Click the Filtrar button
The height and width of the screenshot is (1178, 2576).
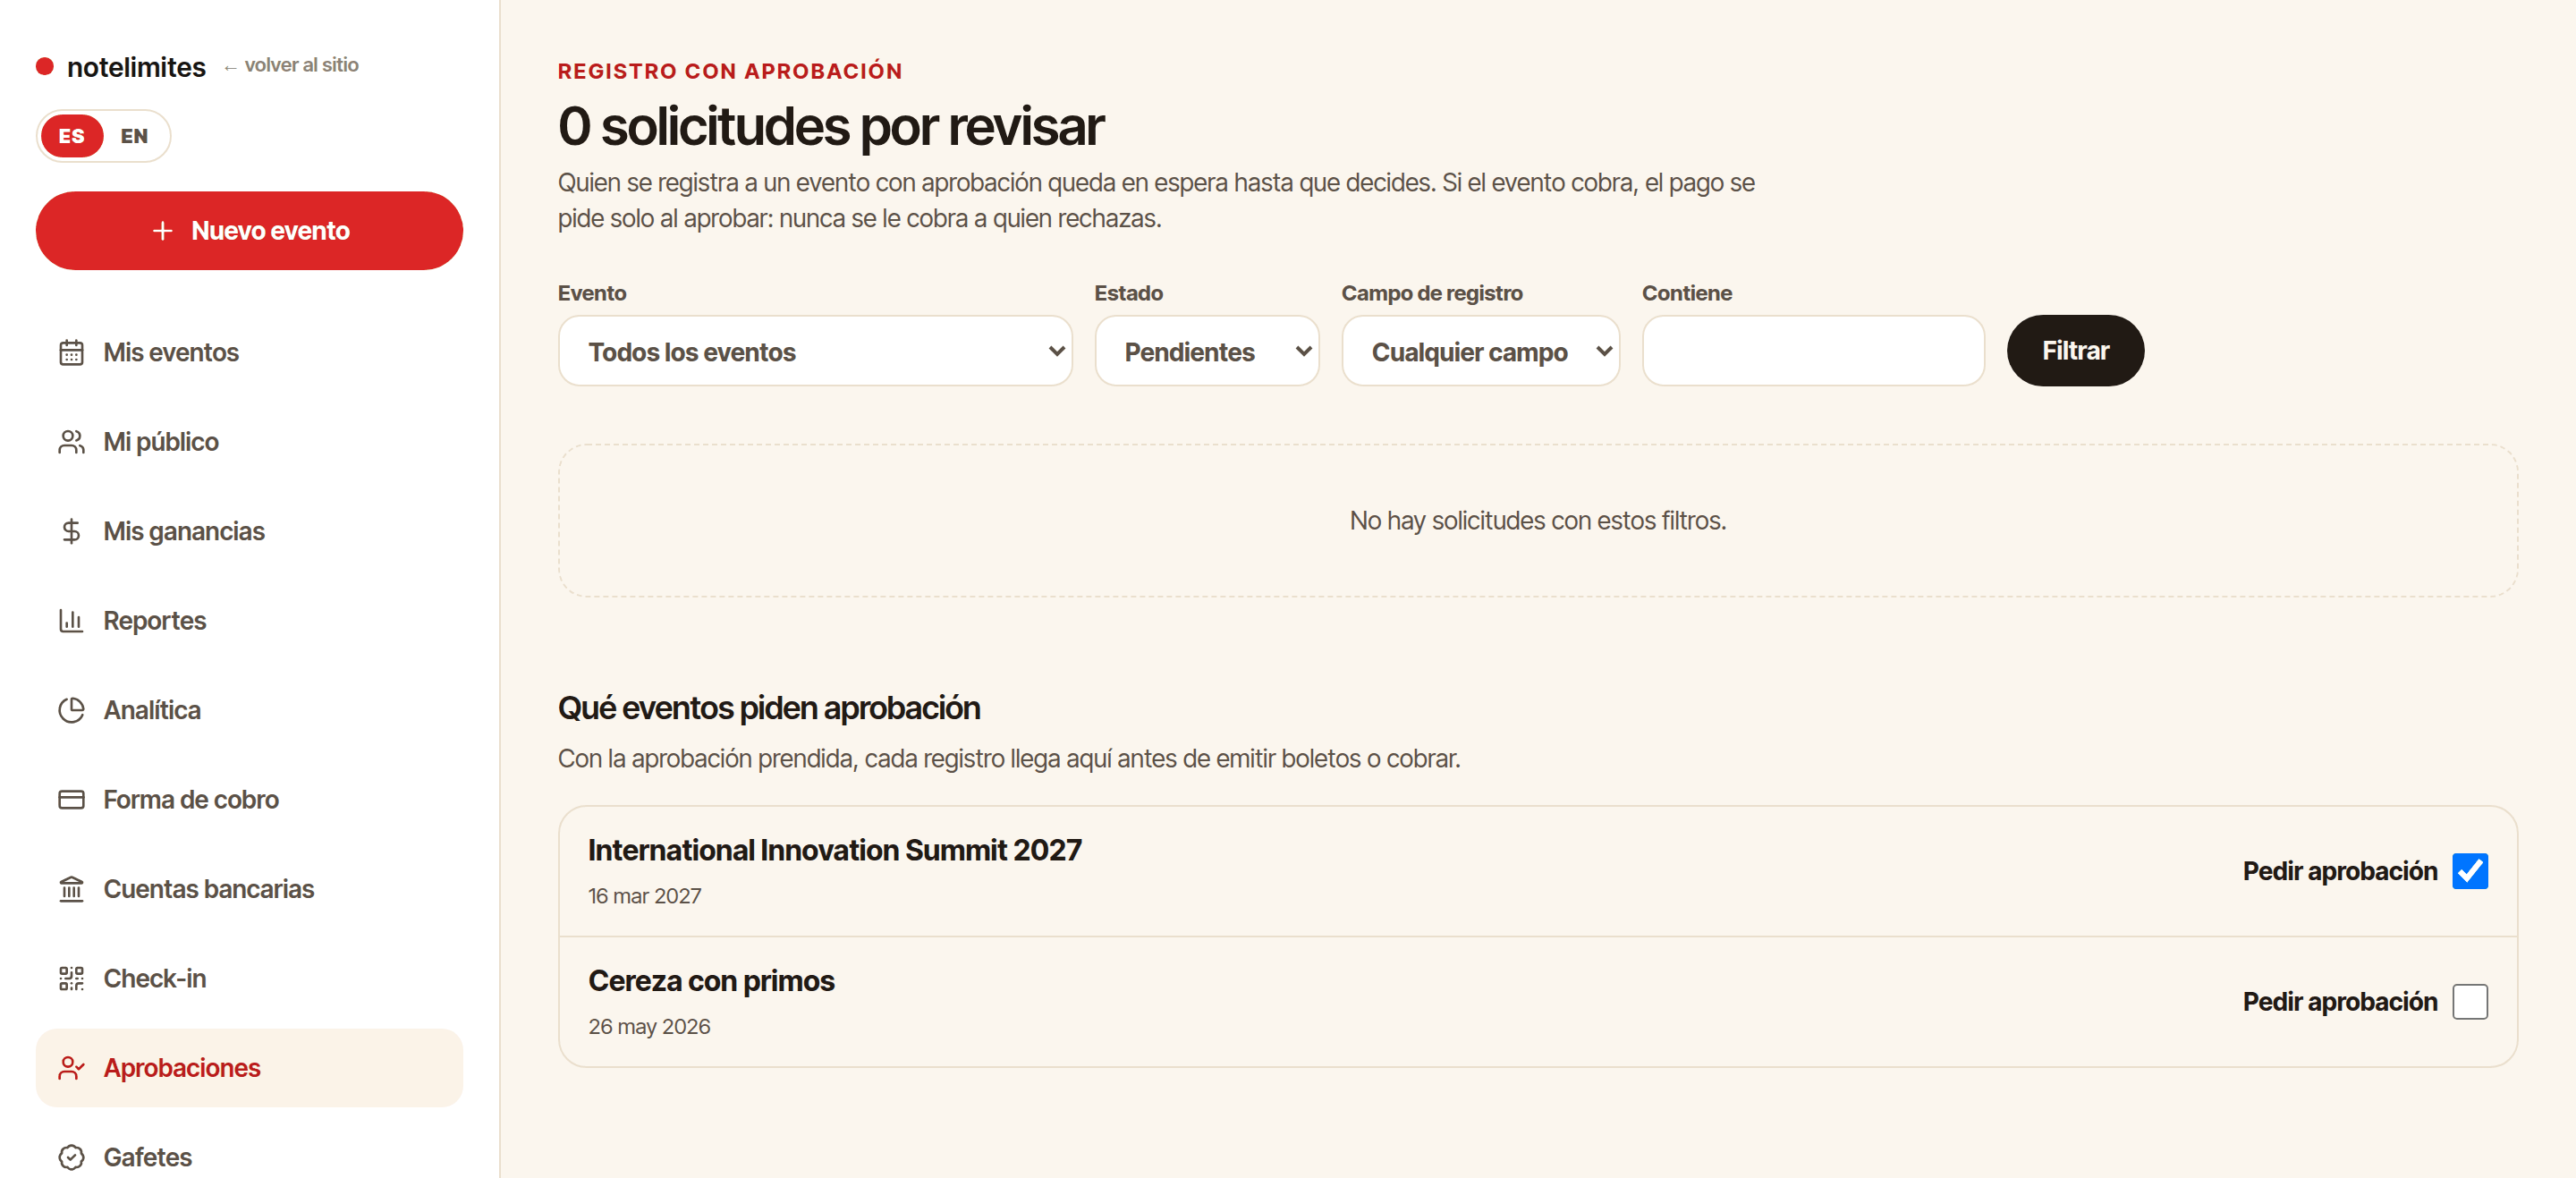pyautogui.click(x=2075, y=351)
